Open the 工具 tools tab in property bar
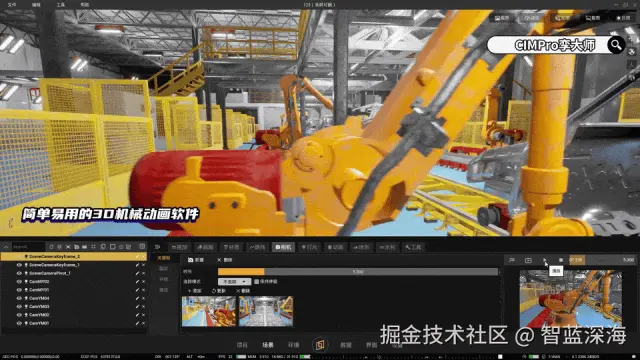640x360 pixels. point(413,247)
